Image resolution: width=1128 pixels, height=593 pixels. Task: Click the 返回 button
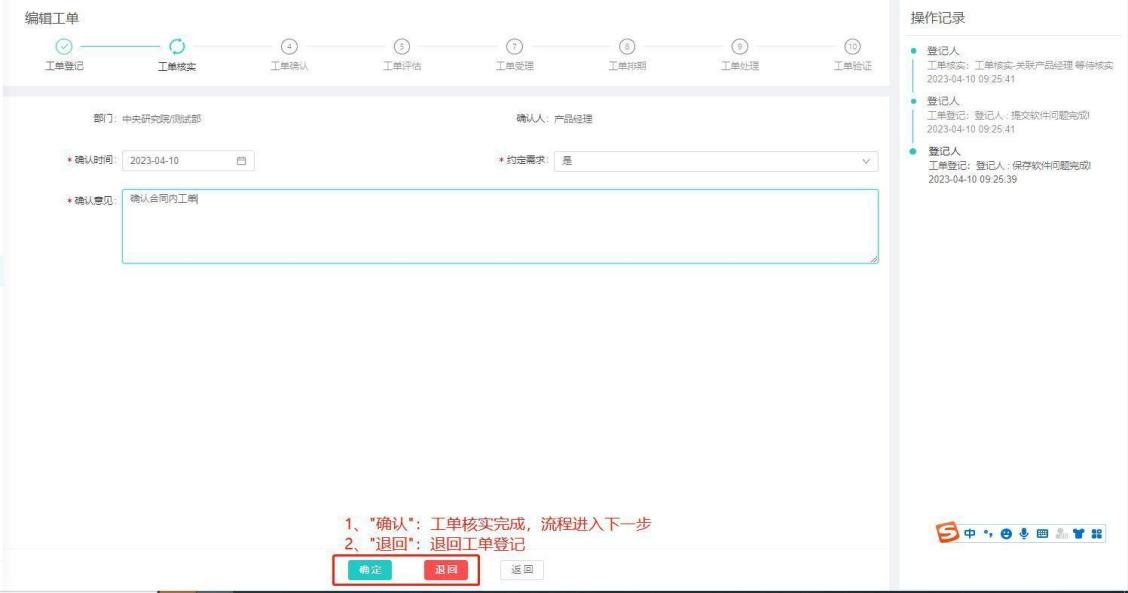521,569
